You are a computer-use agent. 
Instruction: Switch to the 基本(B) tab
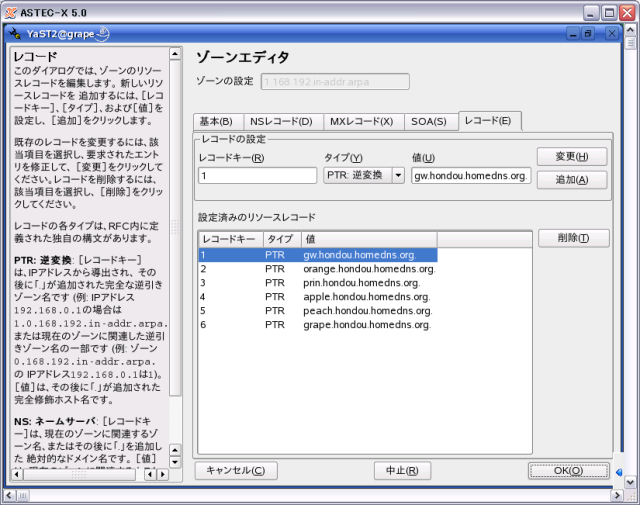[x=215, y=121]
